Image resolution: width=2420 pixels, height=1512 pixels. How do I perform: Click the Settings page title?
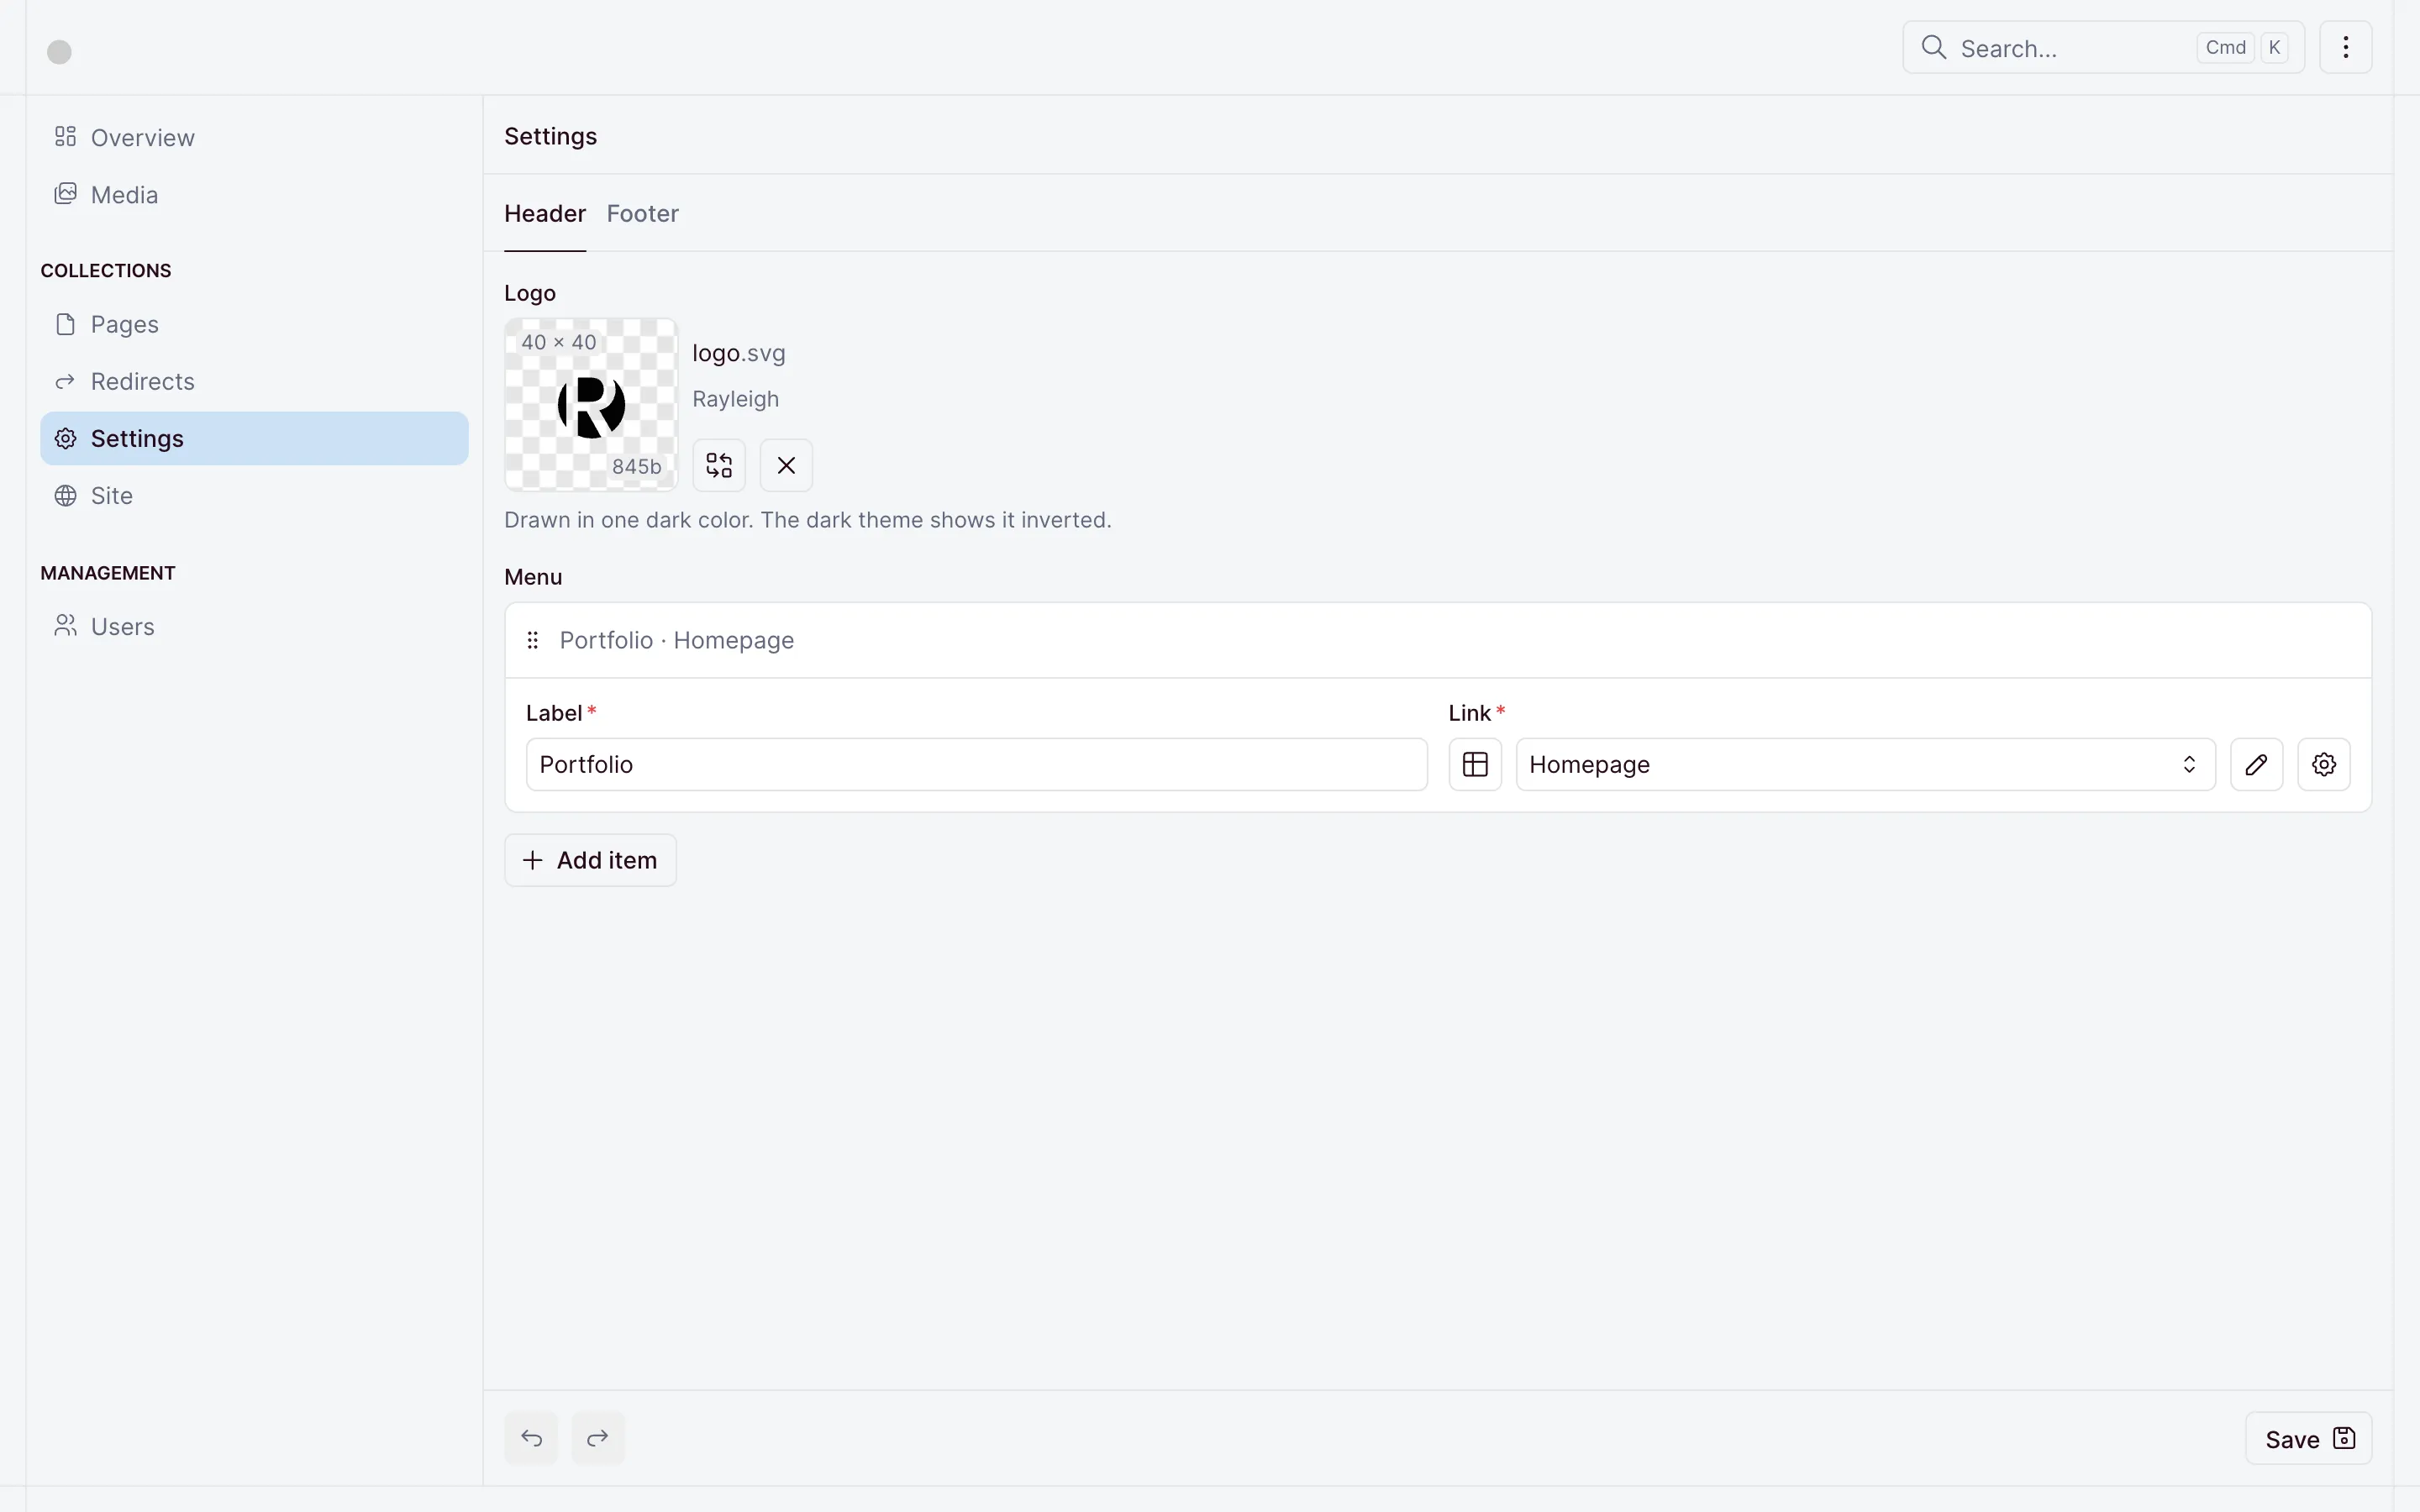pyautogui.click(x=551, y=136)
